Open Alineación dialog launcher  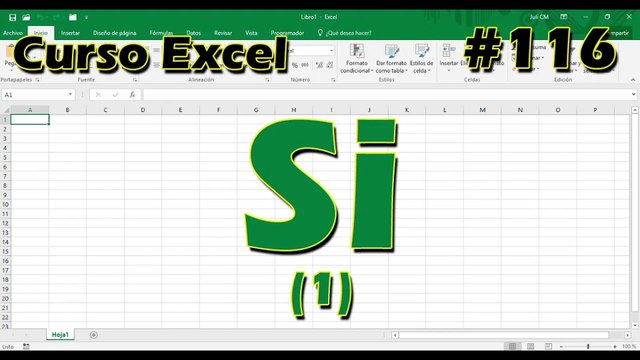pyautogui.click(x=267, y=80)
